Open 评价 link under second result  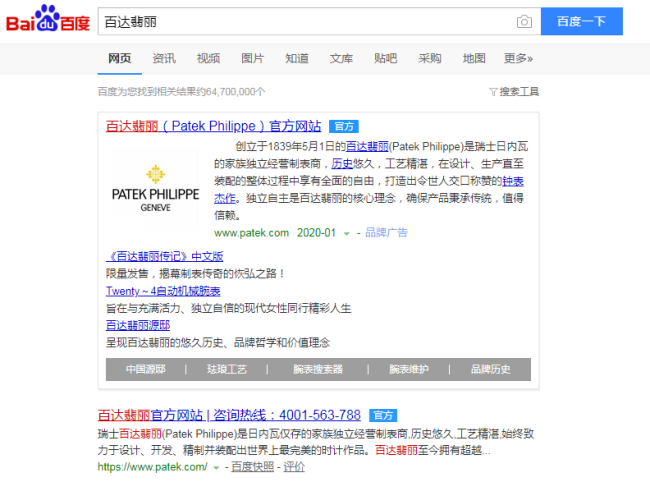tap(294, 467)
